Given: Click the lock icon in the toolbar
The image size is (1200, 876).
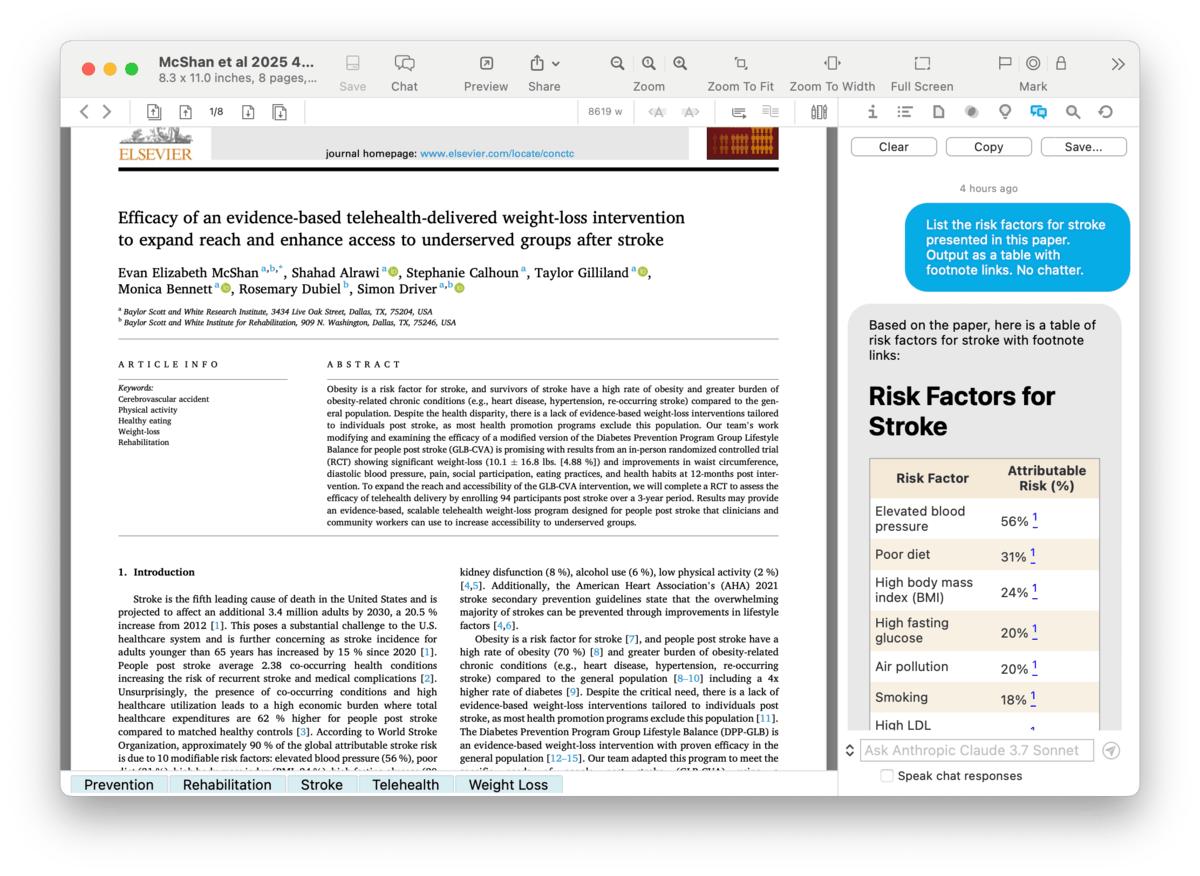Looking at the screenshot, I should pyautogui.click(x=1061, y=64).
